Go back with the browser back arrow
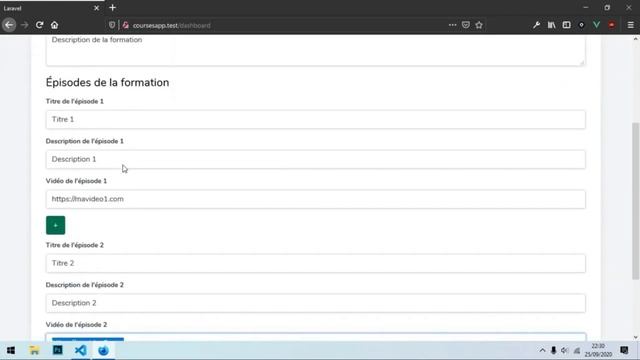The width and height of the screenshot is (640, 360). click(9, 25)
